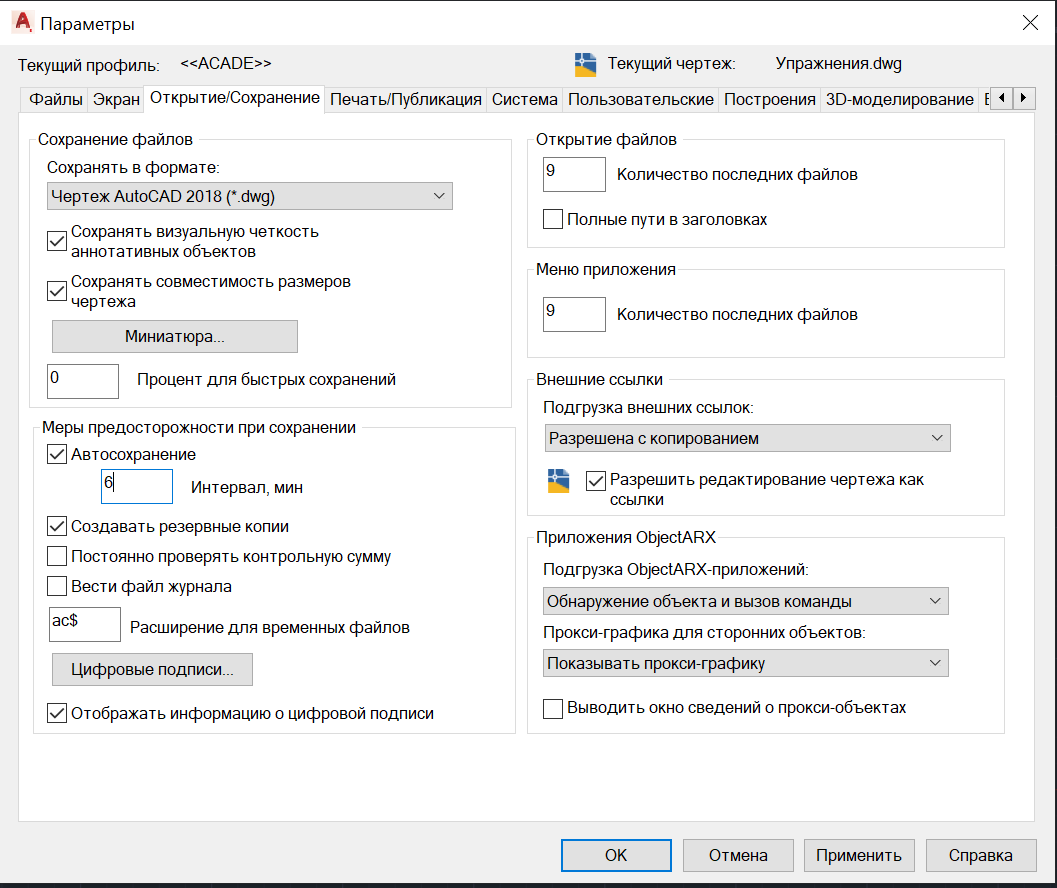1057x888 pixels.
Task: Open help with the Справка button
Action: 981,855
